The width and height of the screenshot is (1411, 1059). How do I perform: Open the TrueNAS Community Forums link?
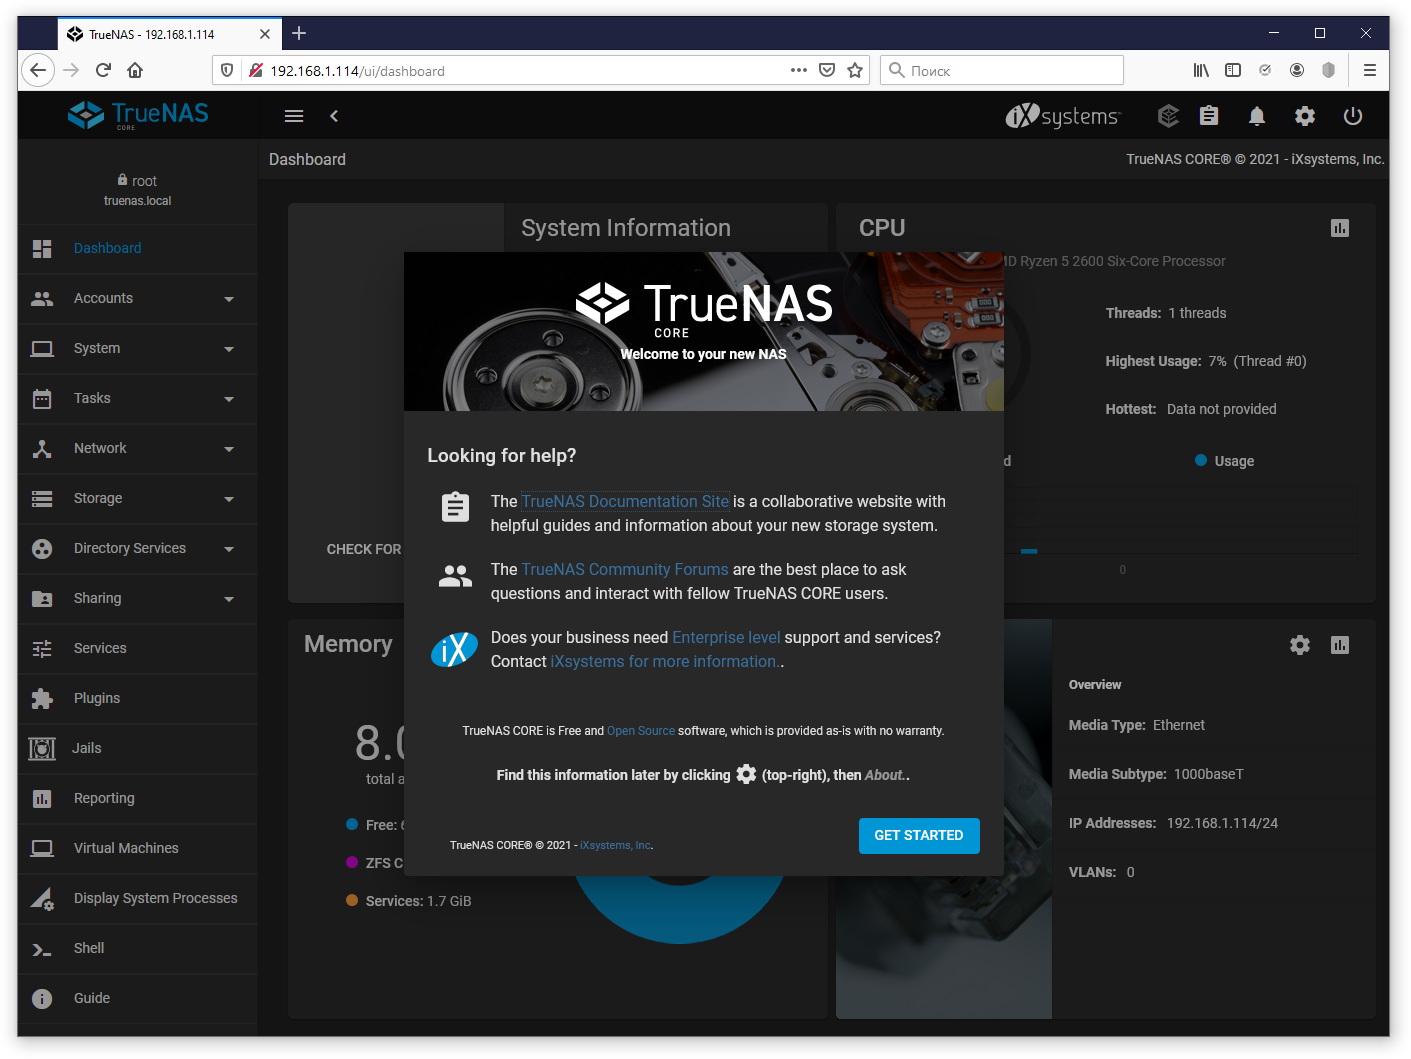625,569
